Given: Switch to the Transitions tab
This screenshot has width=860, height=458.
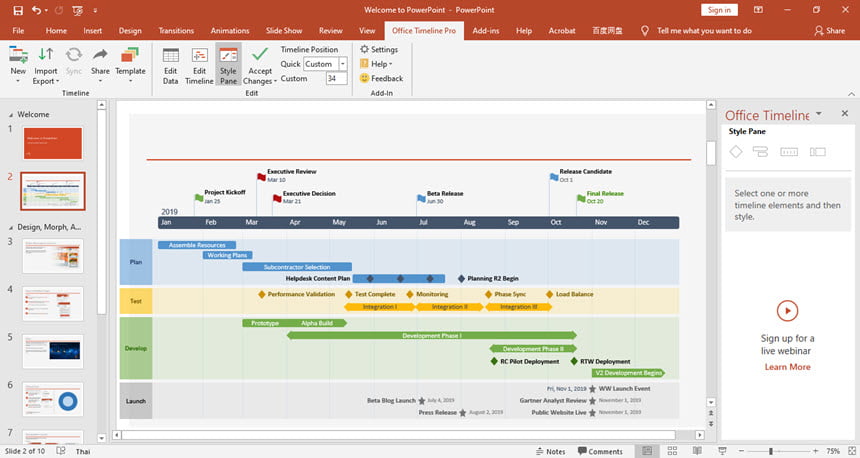Looking at the screenshot, I should coord(176,31).
